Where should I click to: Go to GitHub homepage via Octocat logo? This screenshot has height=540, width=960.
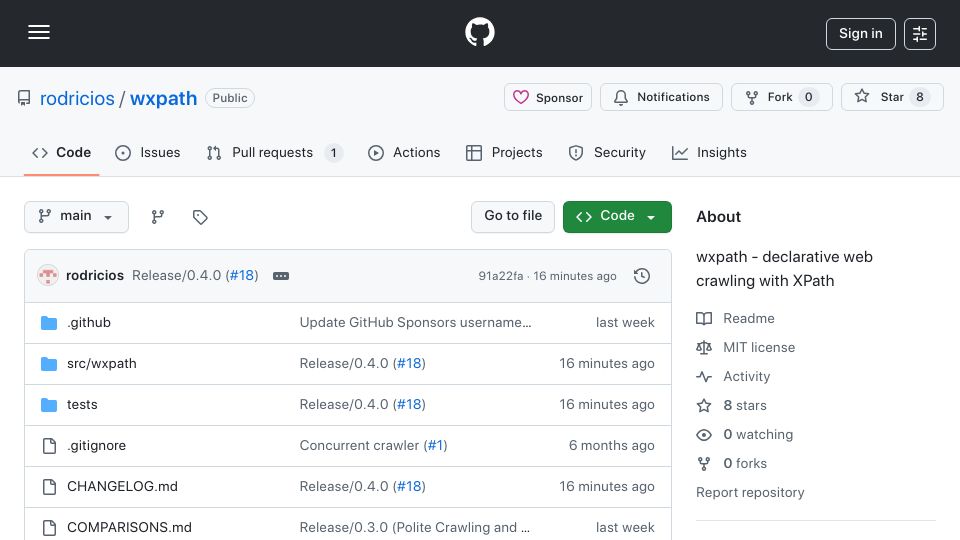(x=479, y=32)
